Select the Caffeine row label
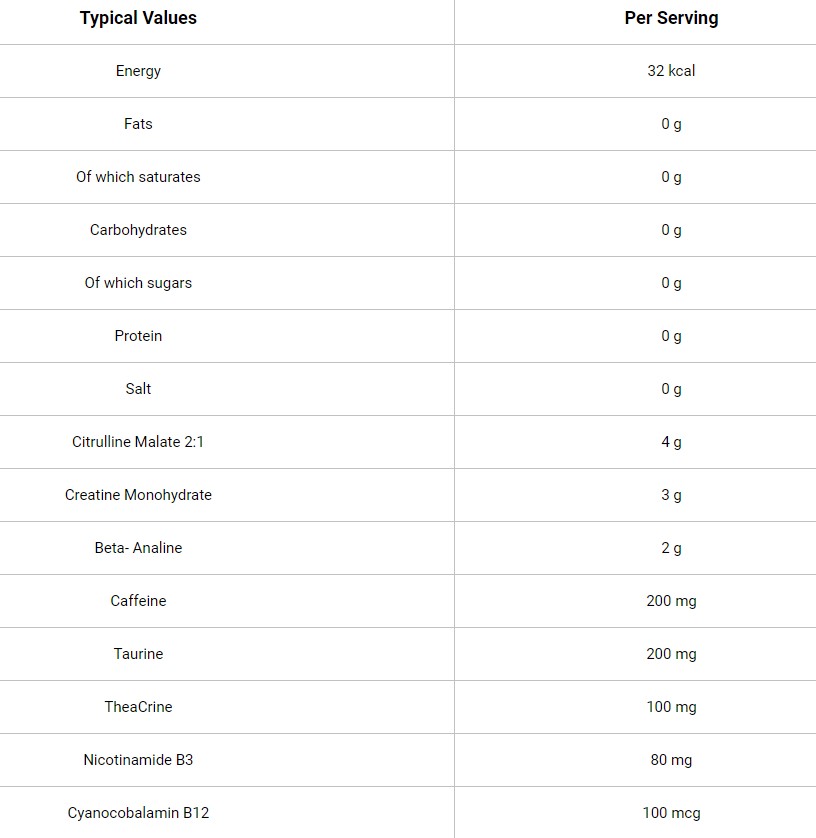 [138, 600]
